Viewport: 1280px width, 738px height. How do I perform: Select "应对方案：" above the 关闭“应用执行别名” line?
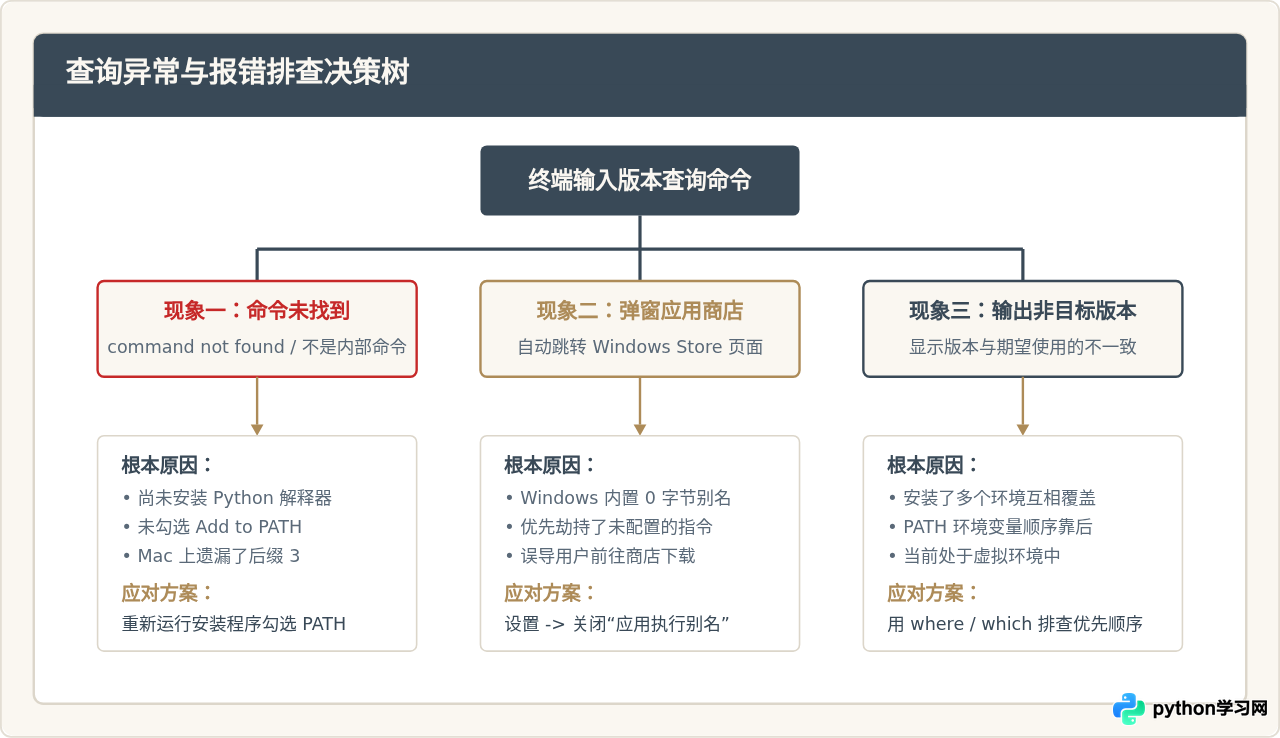click(551, 593)
